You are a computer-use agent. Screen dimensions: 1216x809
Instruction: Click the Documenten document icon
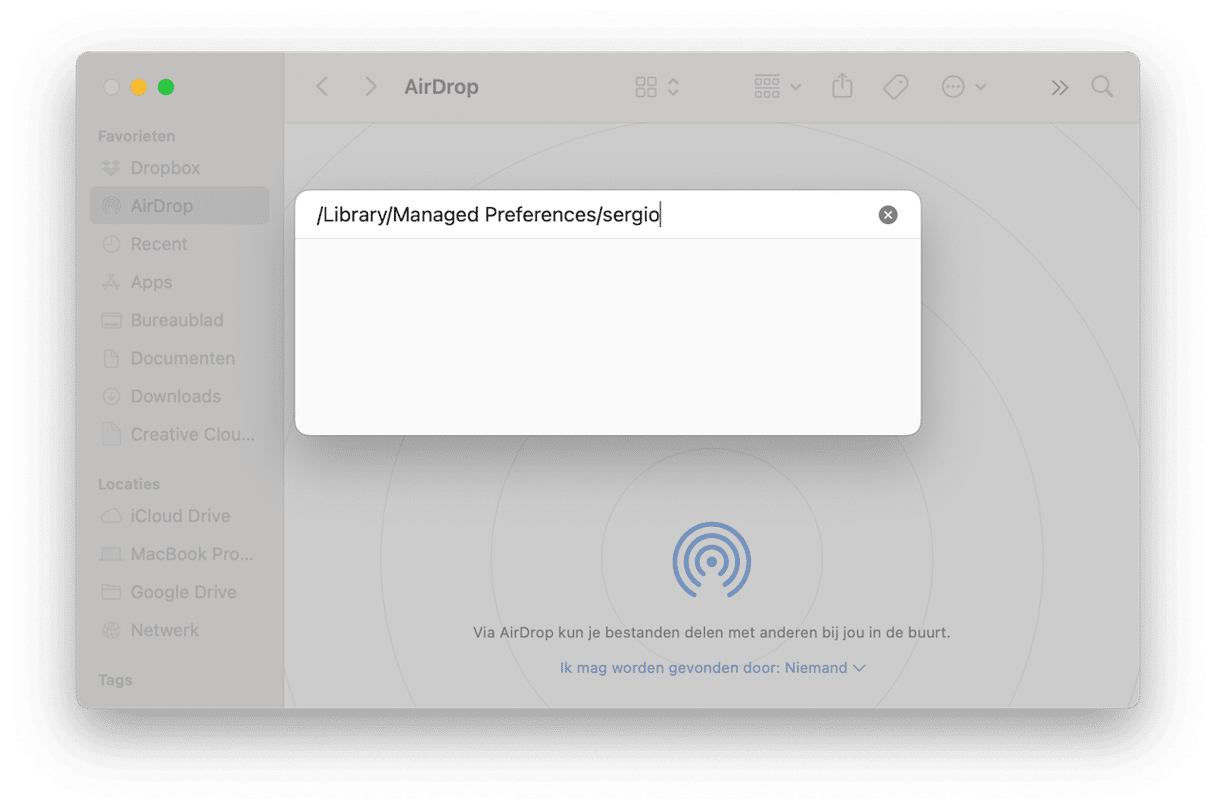point(112,358)
